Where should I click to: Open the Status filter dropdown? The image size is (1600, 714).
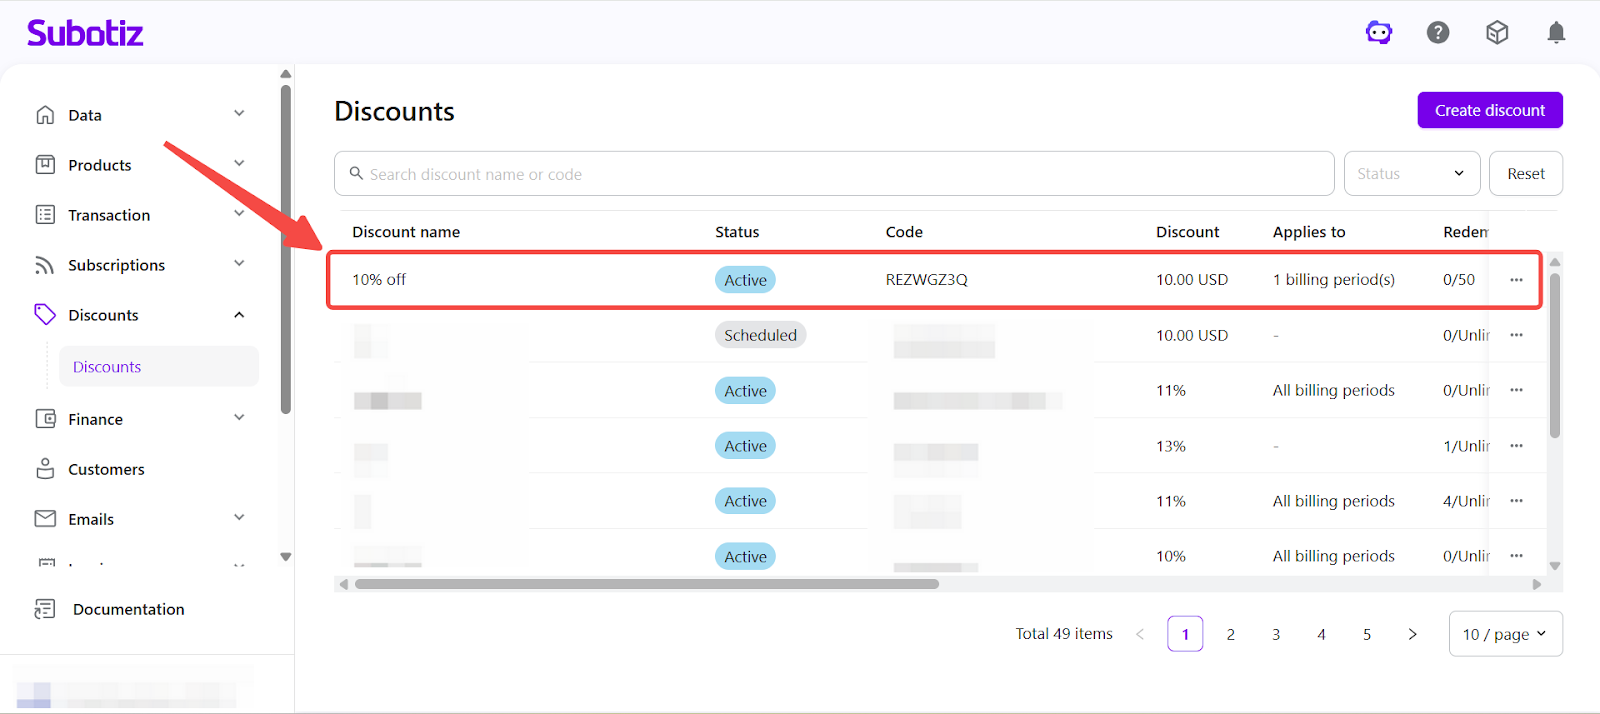click(x=1410, y=174)
